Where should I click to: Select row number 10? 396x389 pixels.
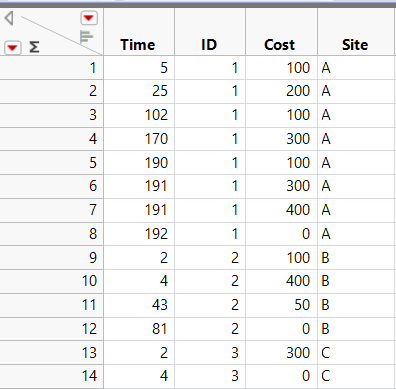click(52, 281)
